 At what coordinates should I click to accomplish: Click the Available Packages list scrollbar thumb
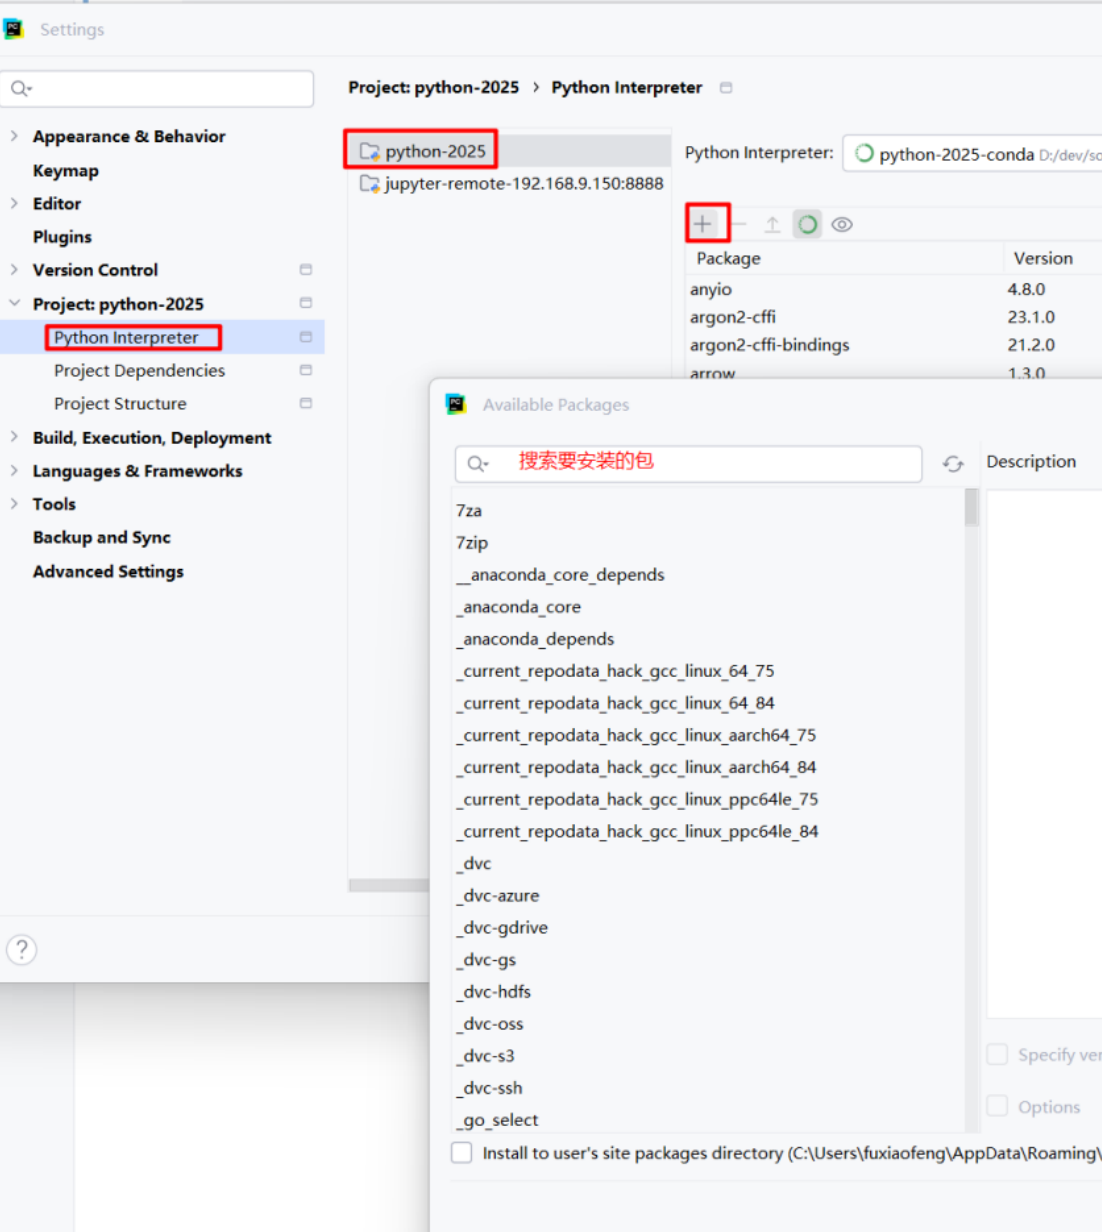click(971, 507)
